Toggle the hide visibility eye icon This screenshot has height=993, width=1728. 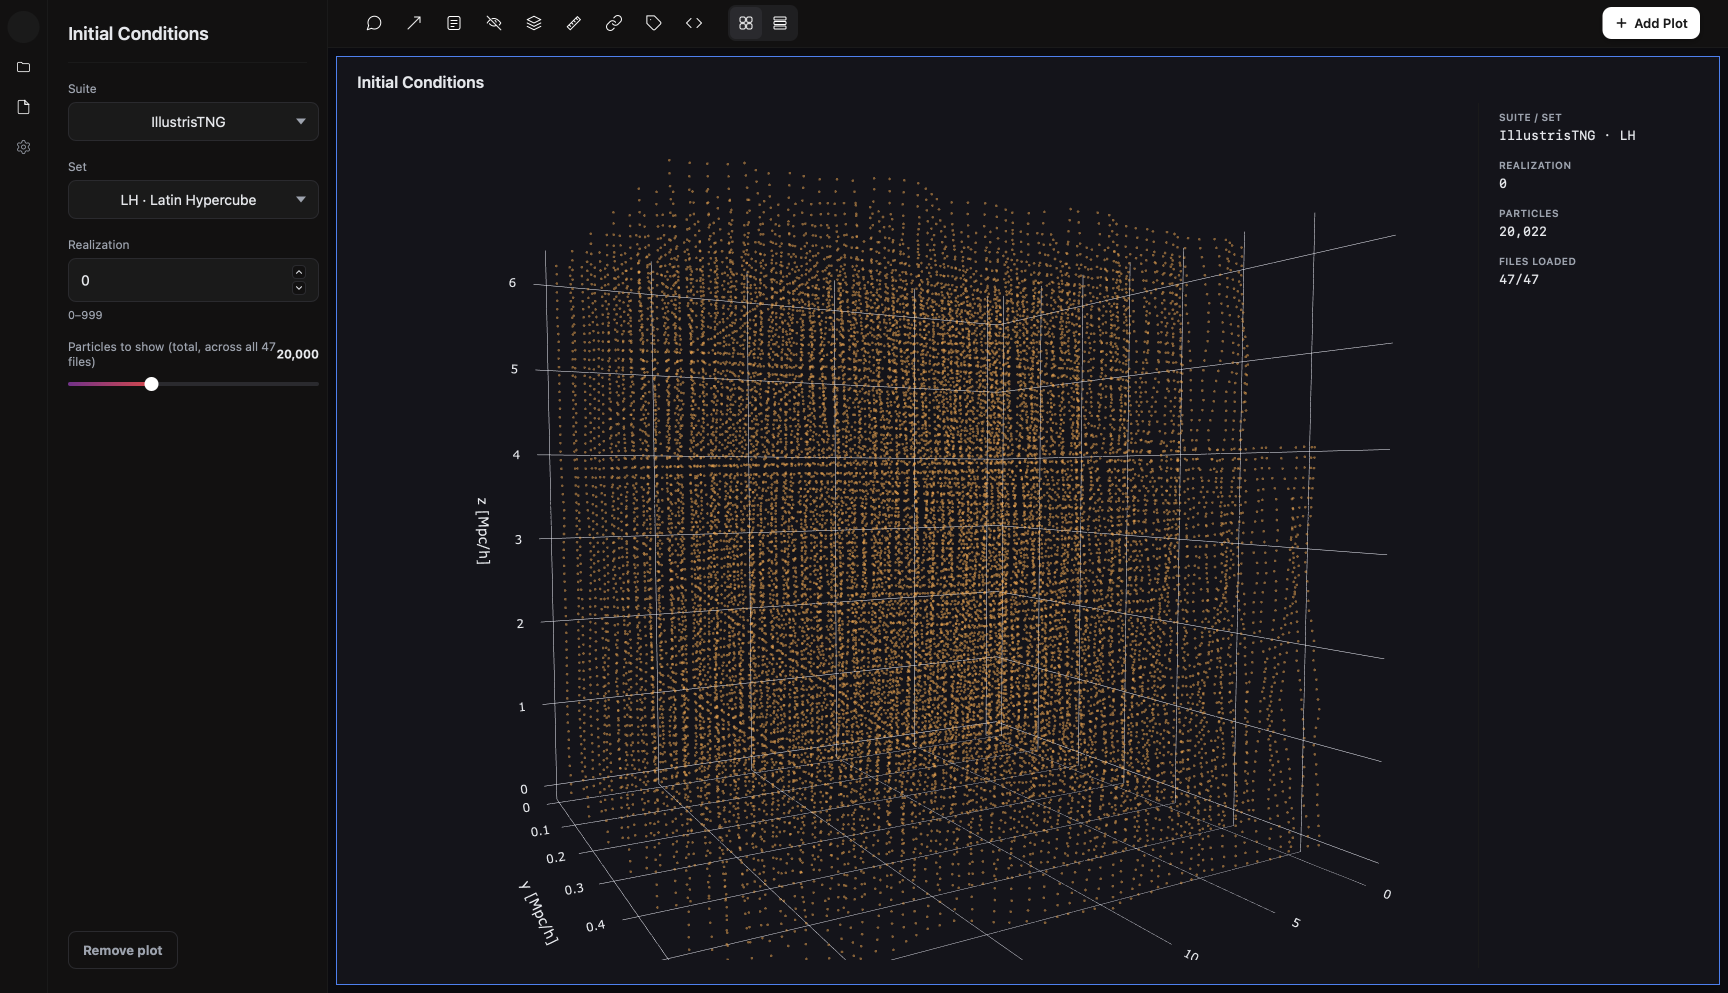click(494, 23)
